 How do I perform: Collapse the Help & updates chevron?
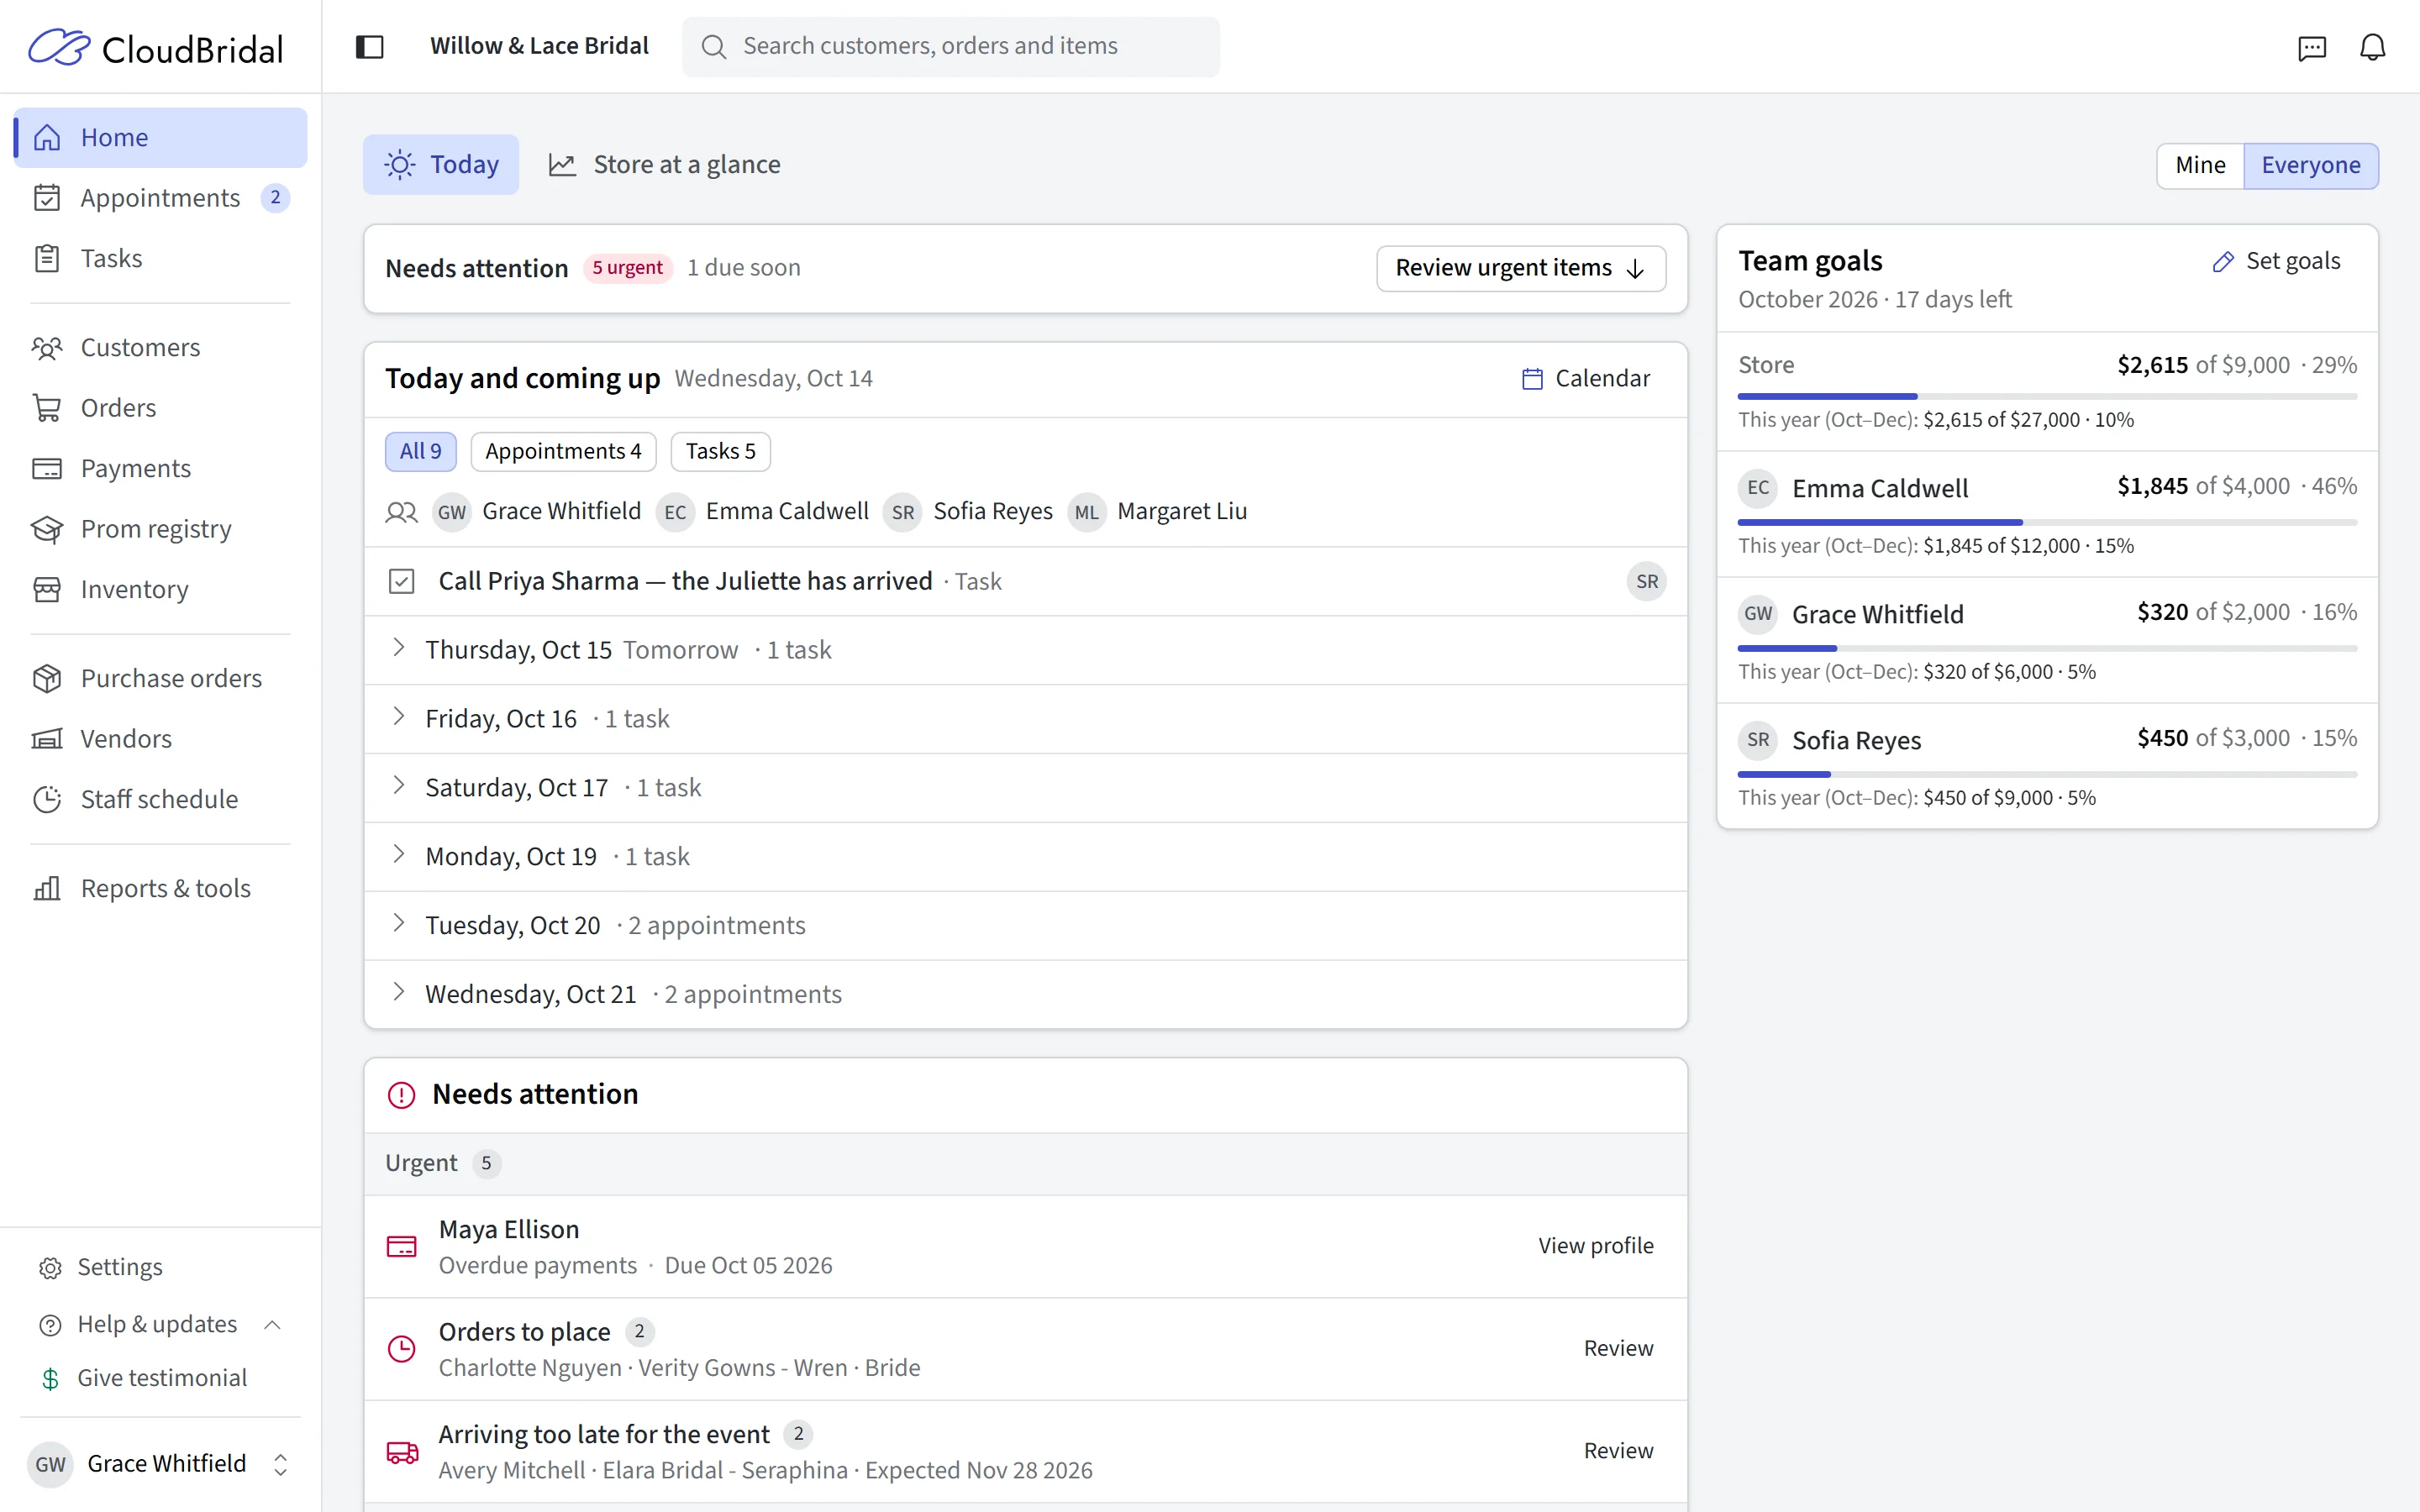tap(272, 1325)
